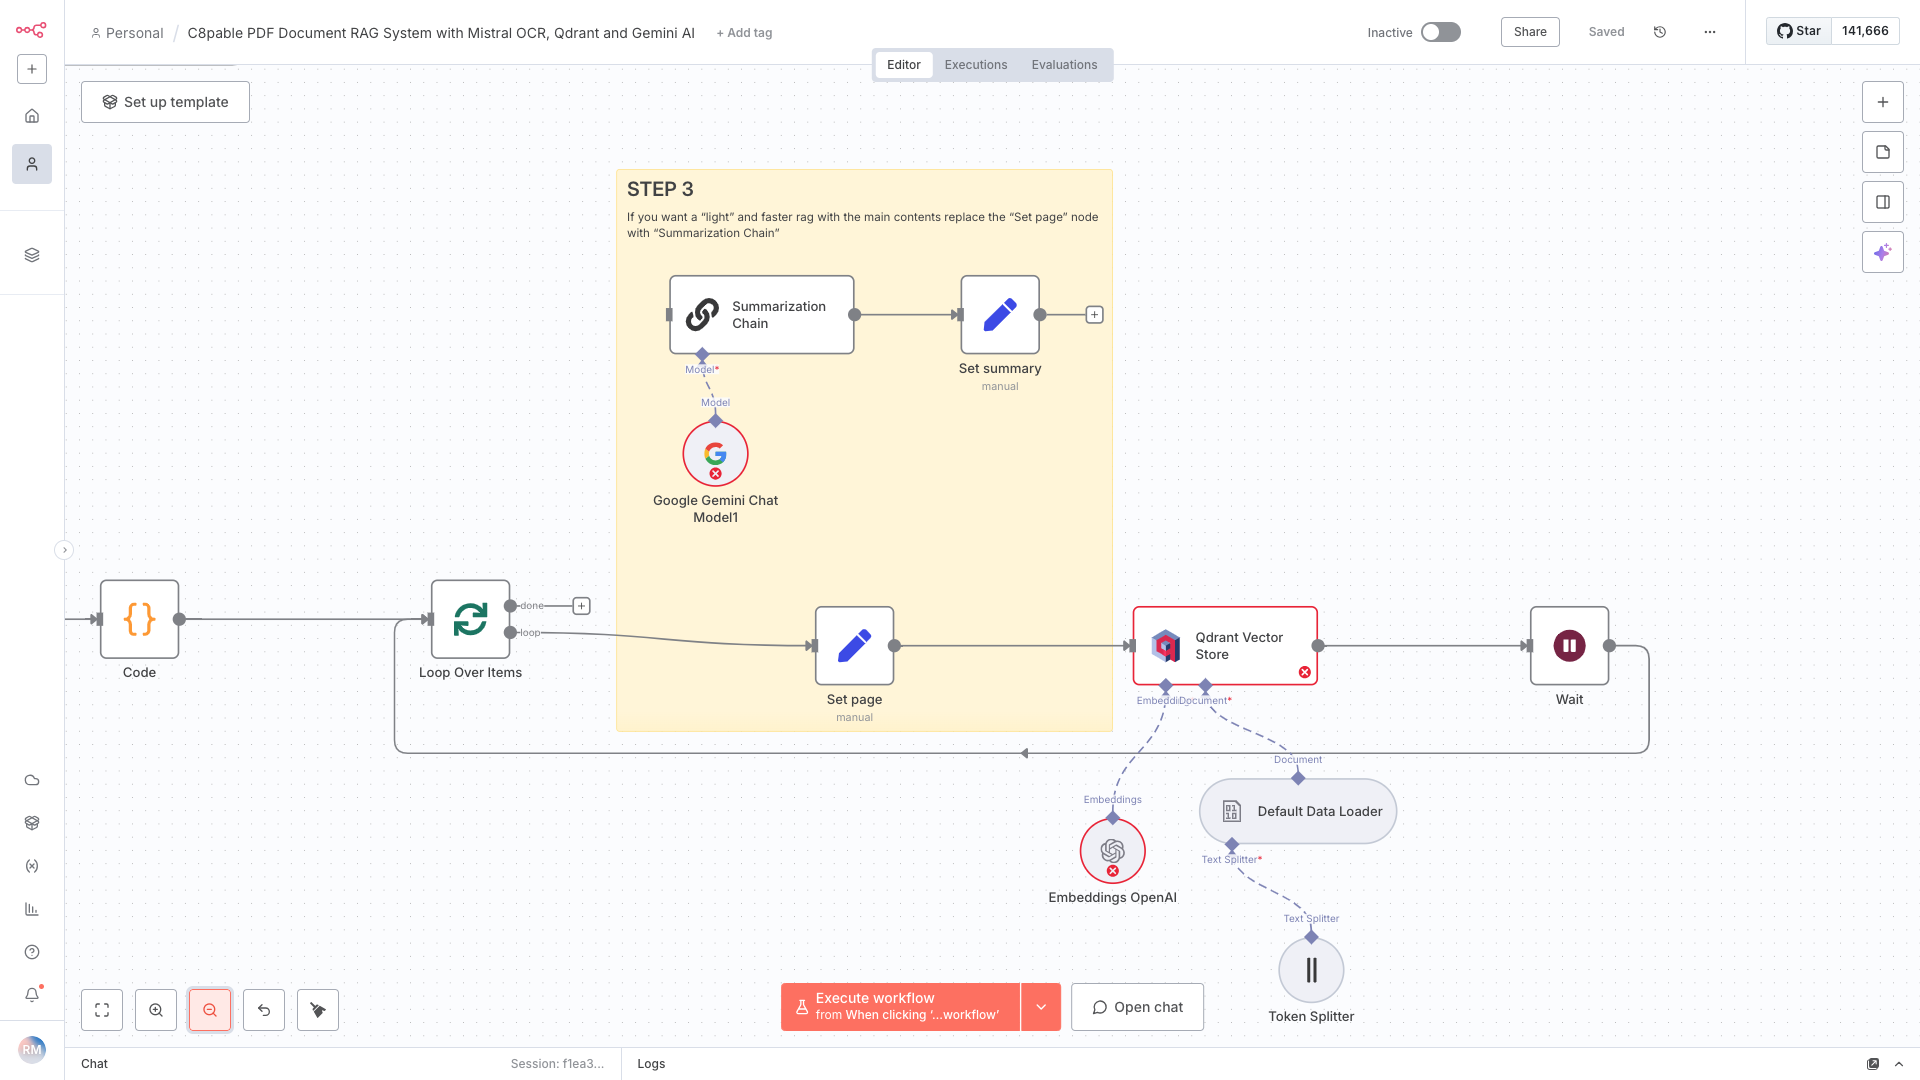The height and width of the screenshot is (1080, 1920).
Task: Switch to the Editor tab
Action: (903, 65)
